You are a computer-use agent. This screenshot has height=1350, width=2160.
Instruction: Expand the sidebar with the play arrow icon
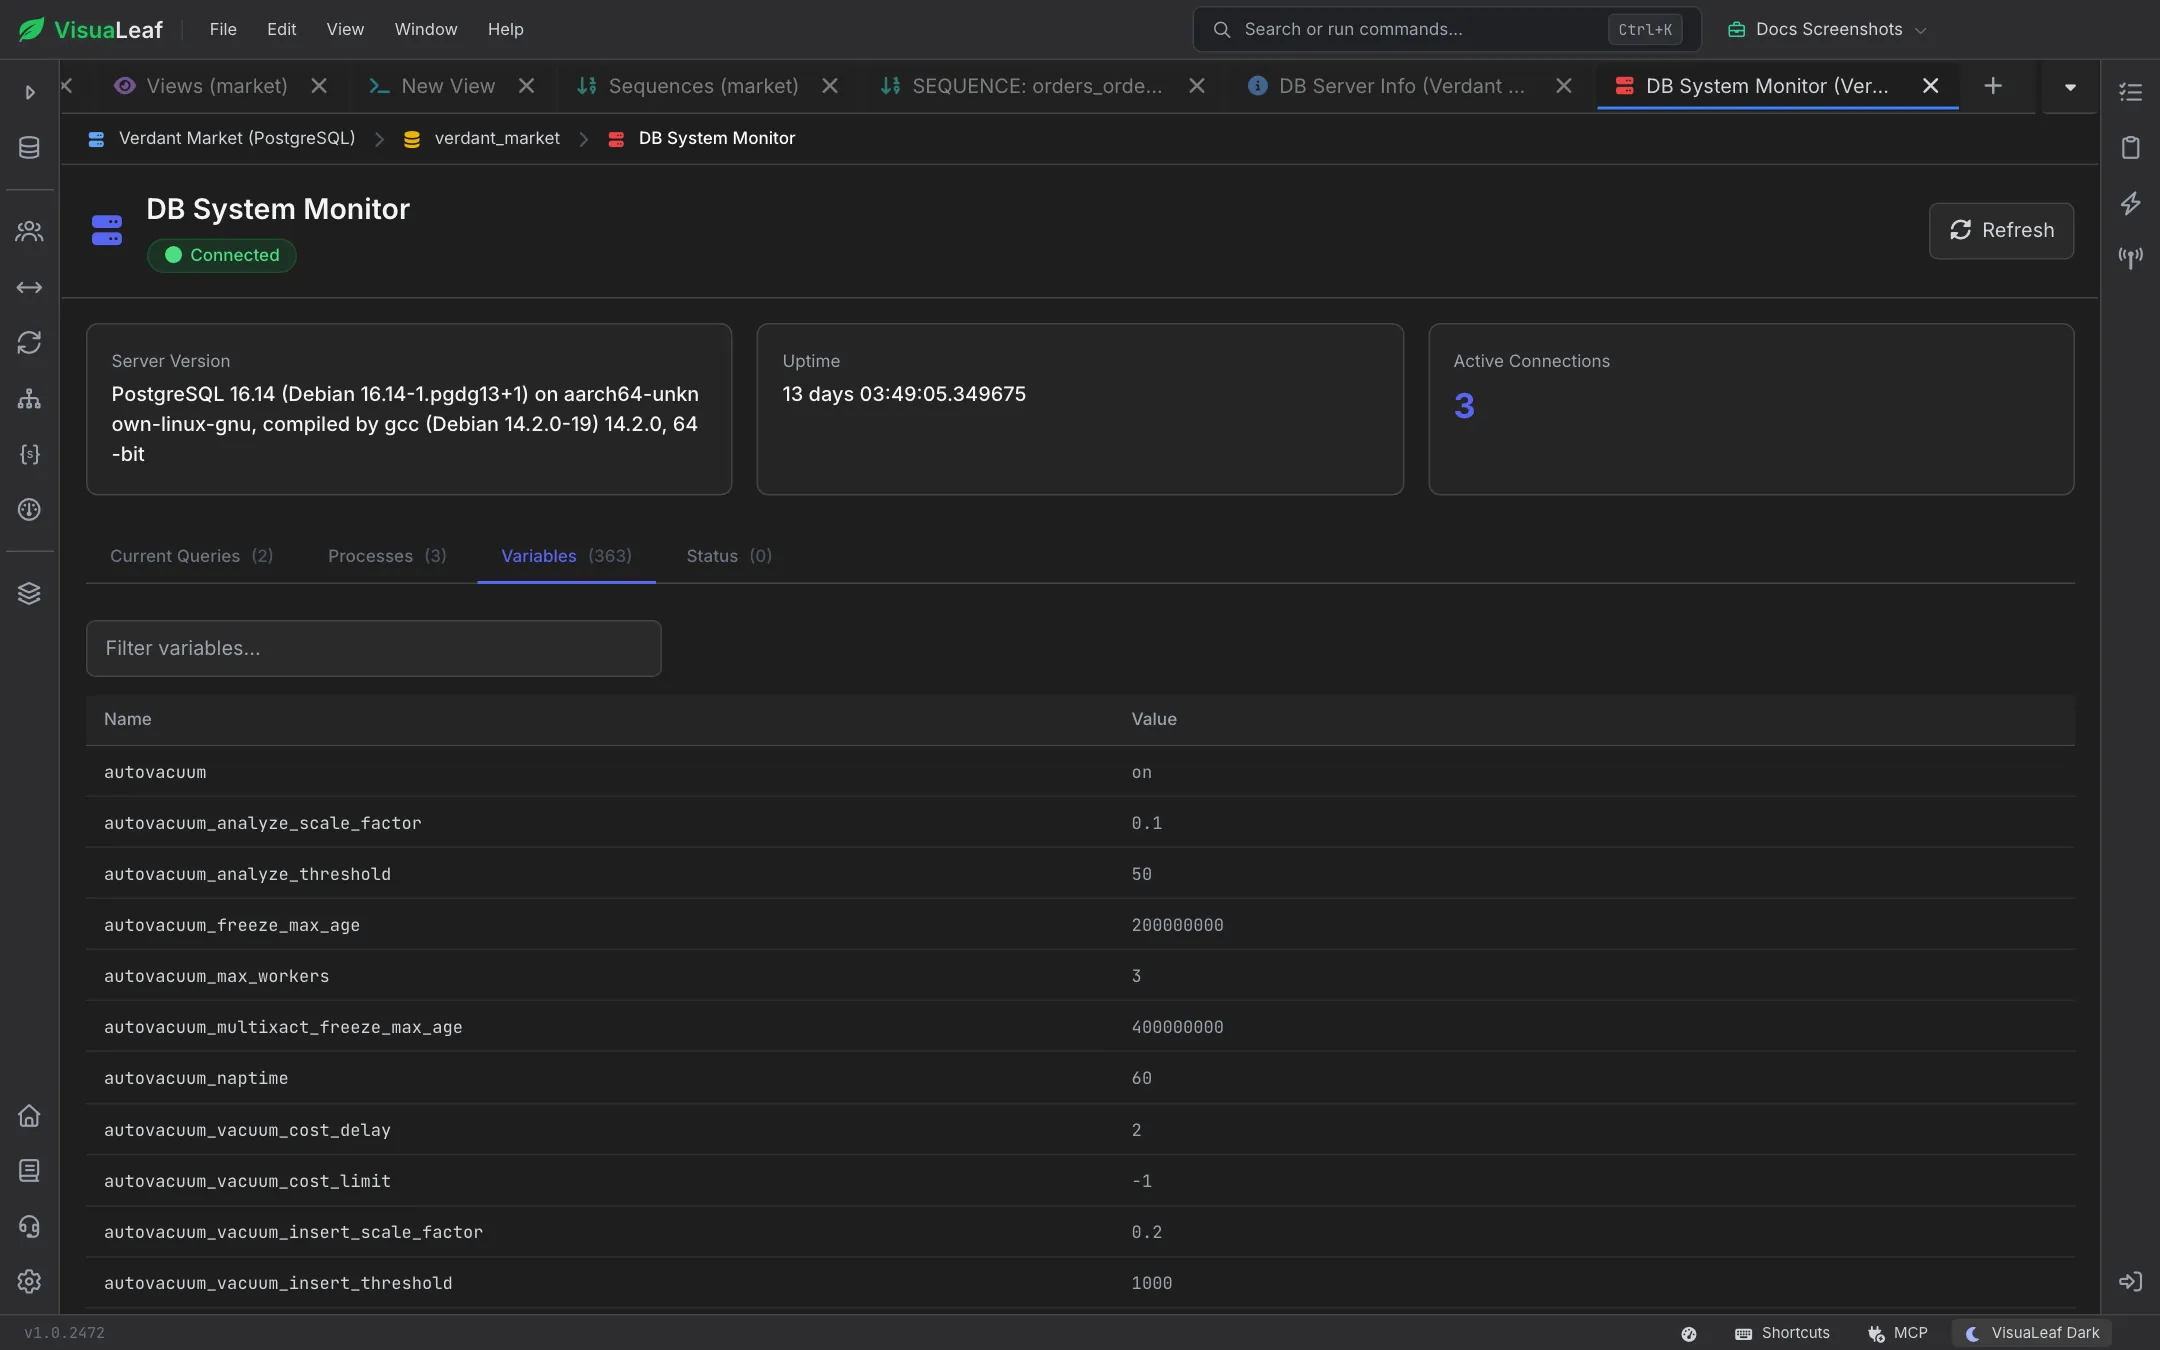click(x=29, y=92)
